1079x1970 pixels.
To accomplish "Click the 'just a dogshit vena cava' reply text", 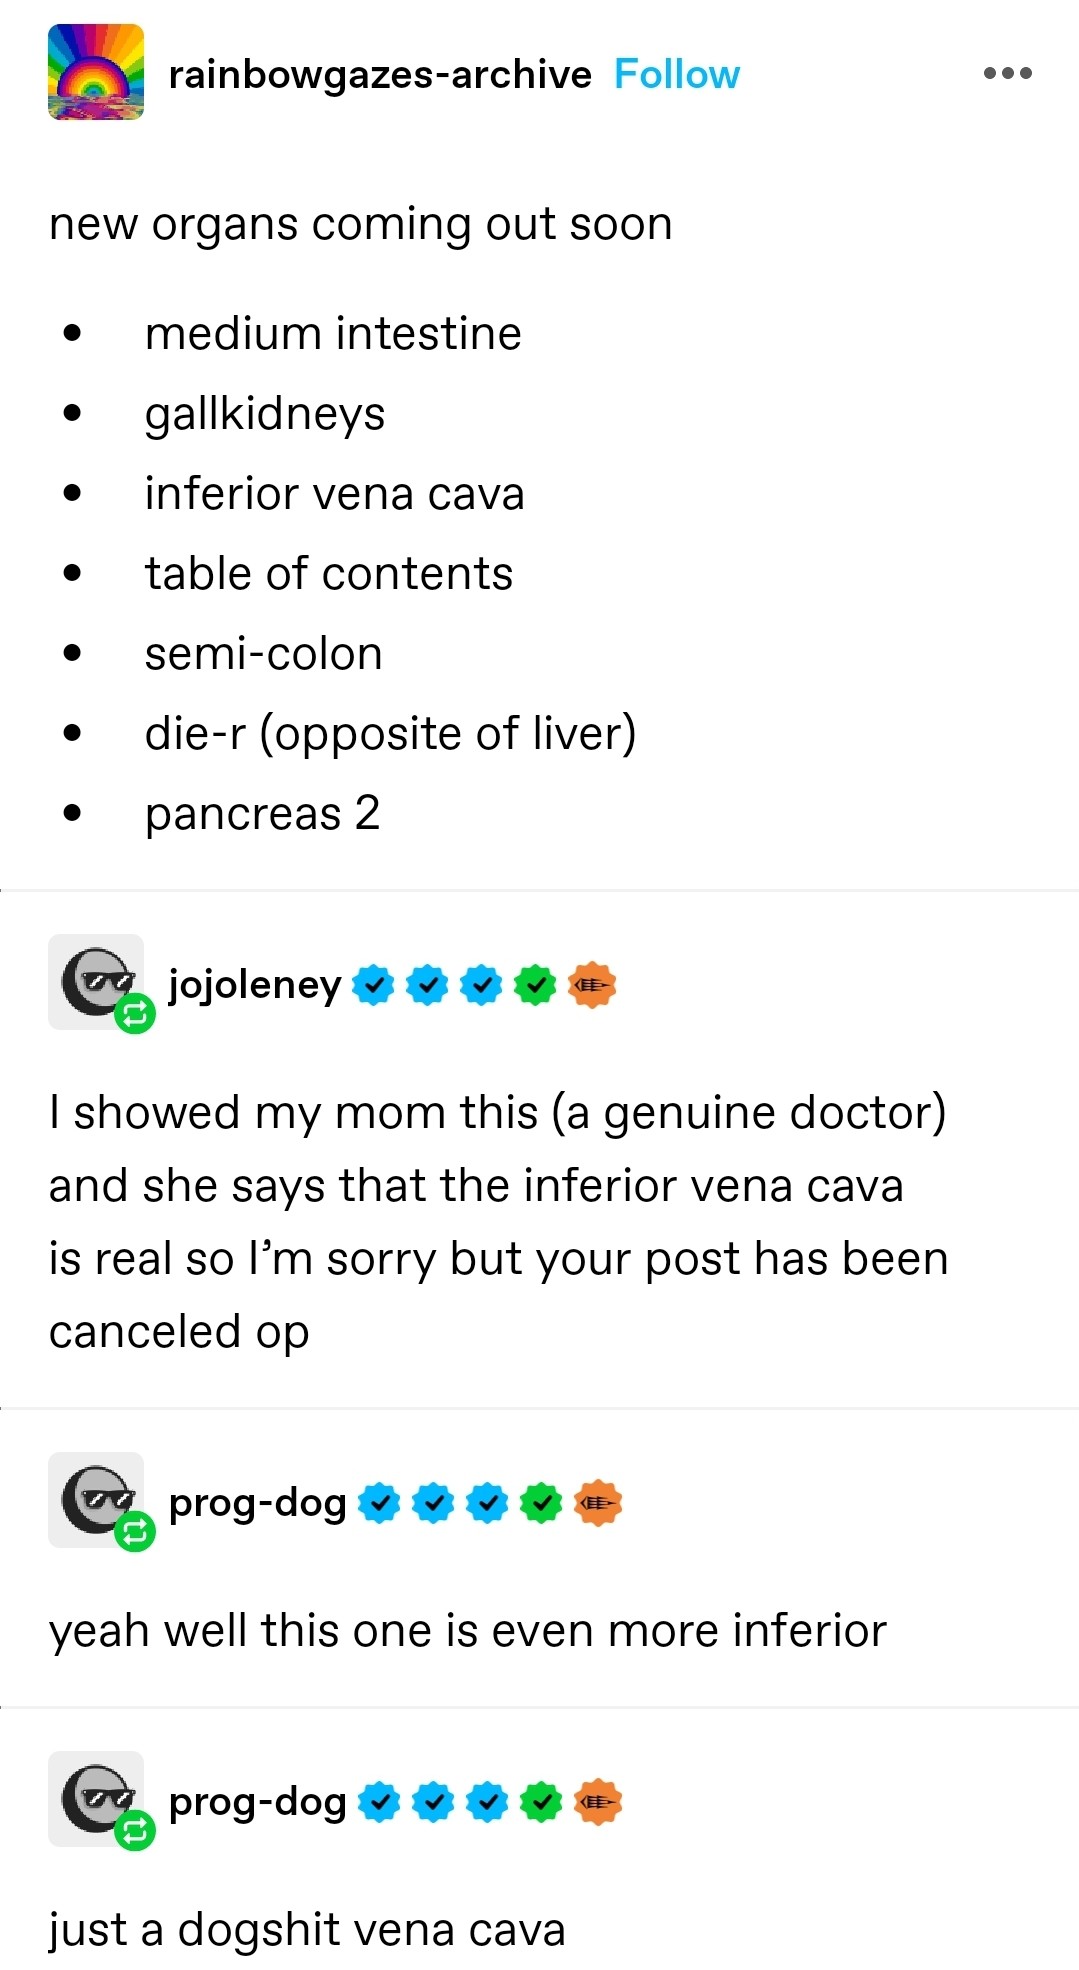I will click(307, 1929).
